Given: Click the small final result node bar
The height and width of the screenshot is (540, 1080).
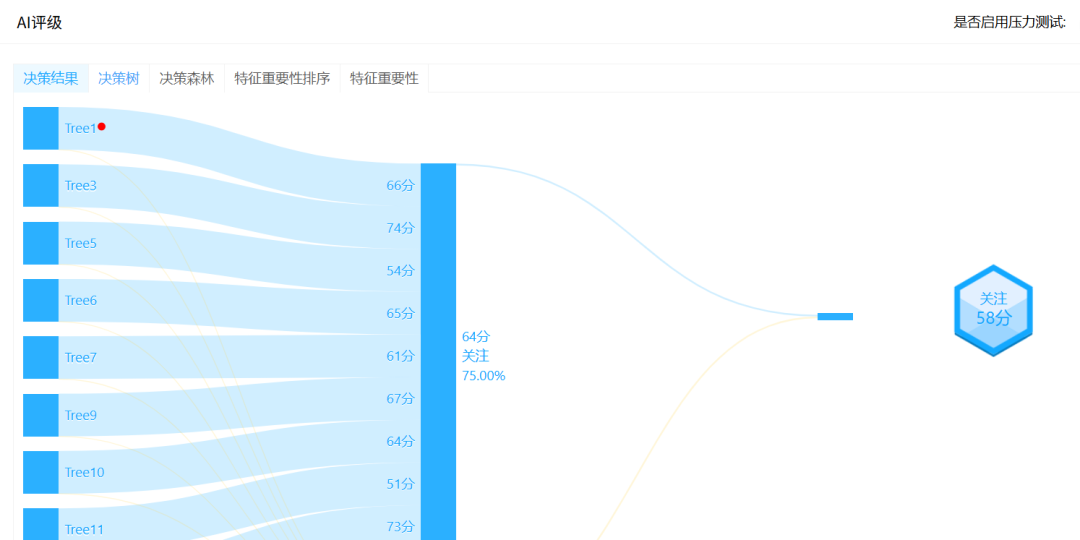Looking at the screenshot, I should coord(835,317).
